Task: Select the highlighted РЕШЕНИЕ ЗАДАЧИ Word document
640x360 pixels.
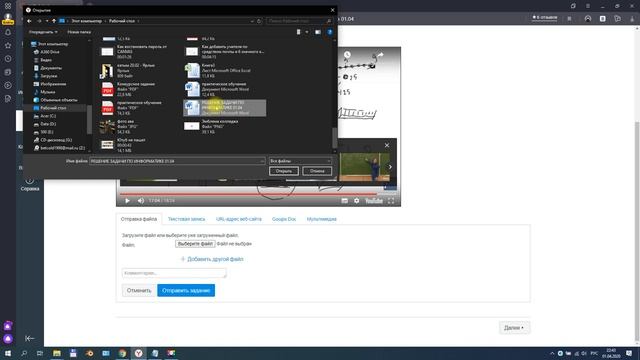Action: 224,108
